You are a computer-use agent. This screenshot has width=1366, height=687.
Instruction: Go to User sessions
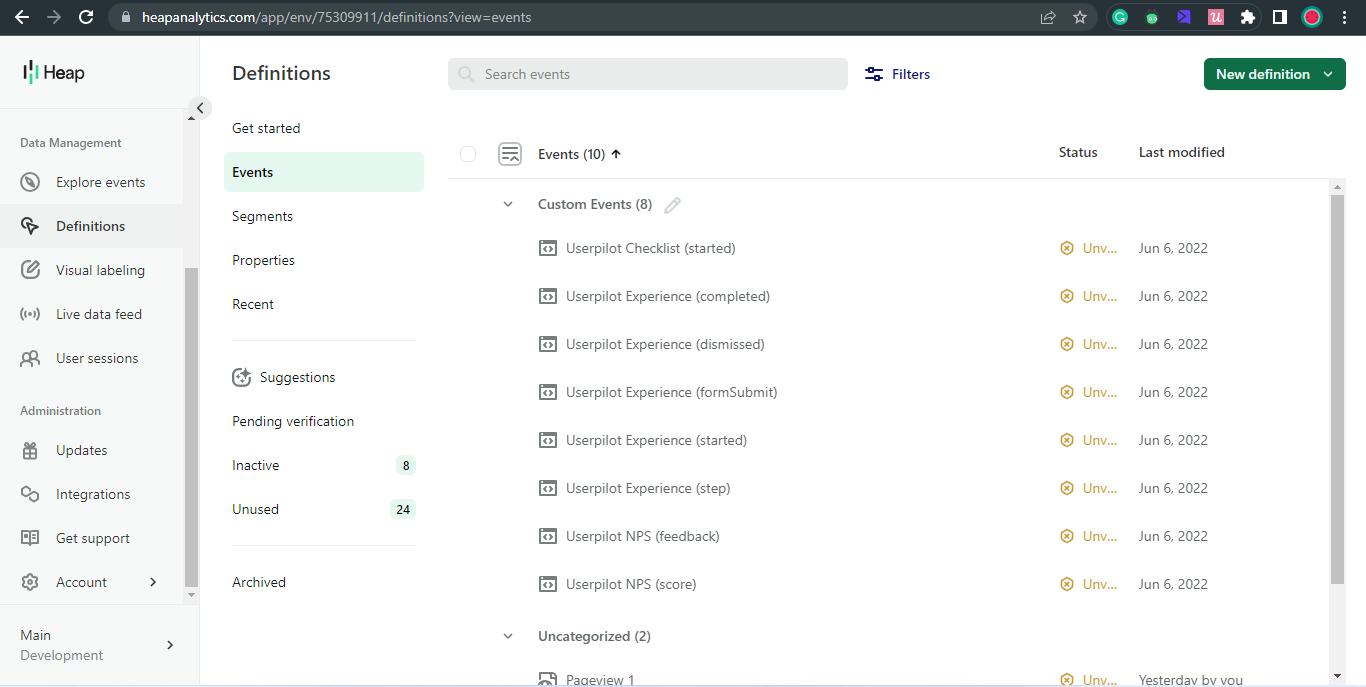[97, 358]
